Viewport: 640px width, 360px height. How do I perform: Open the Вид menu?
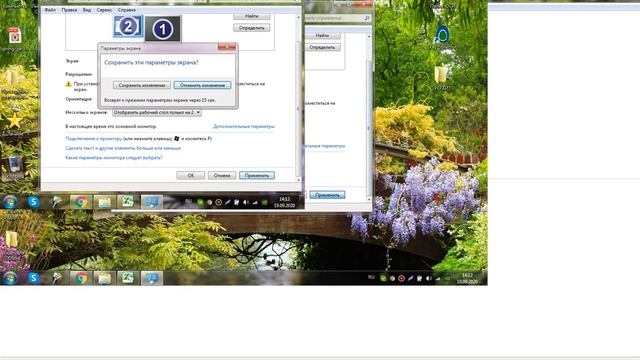click(87, 10)
